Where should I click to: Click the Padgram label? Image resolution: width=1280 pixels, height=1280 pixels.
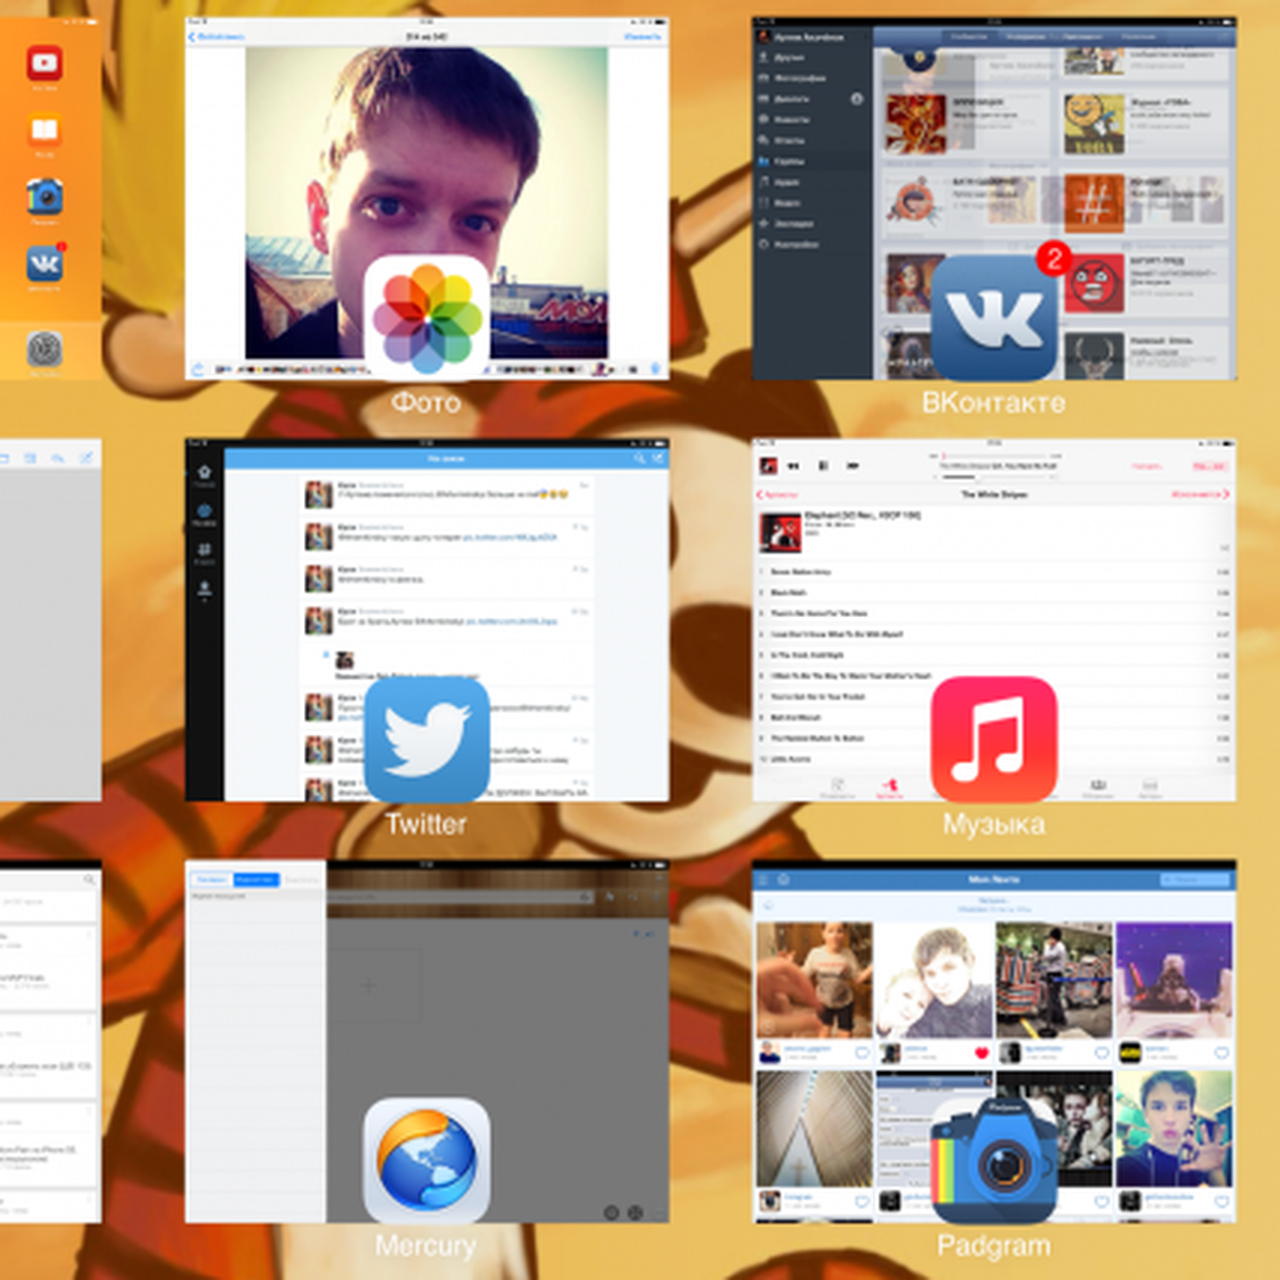pyautogui.click(x=994, y=1246)
